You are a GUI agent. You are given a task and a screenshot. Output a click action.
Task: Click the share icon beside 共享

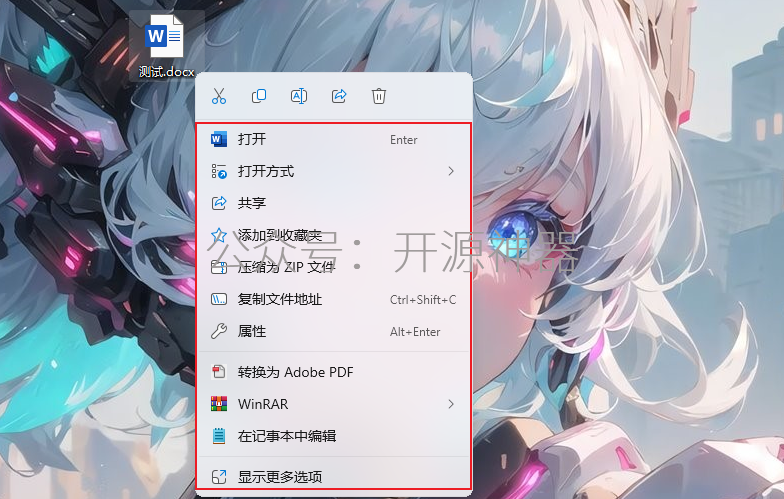pyautogui.click(x=218, y=203)
